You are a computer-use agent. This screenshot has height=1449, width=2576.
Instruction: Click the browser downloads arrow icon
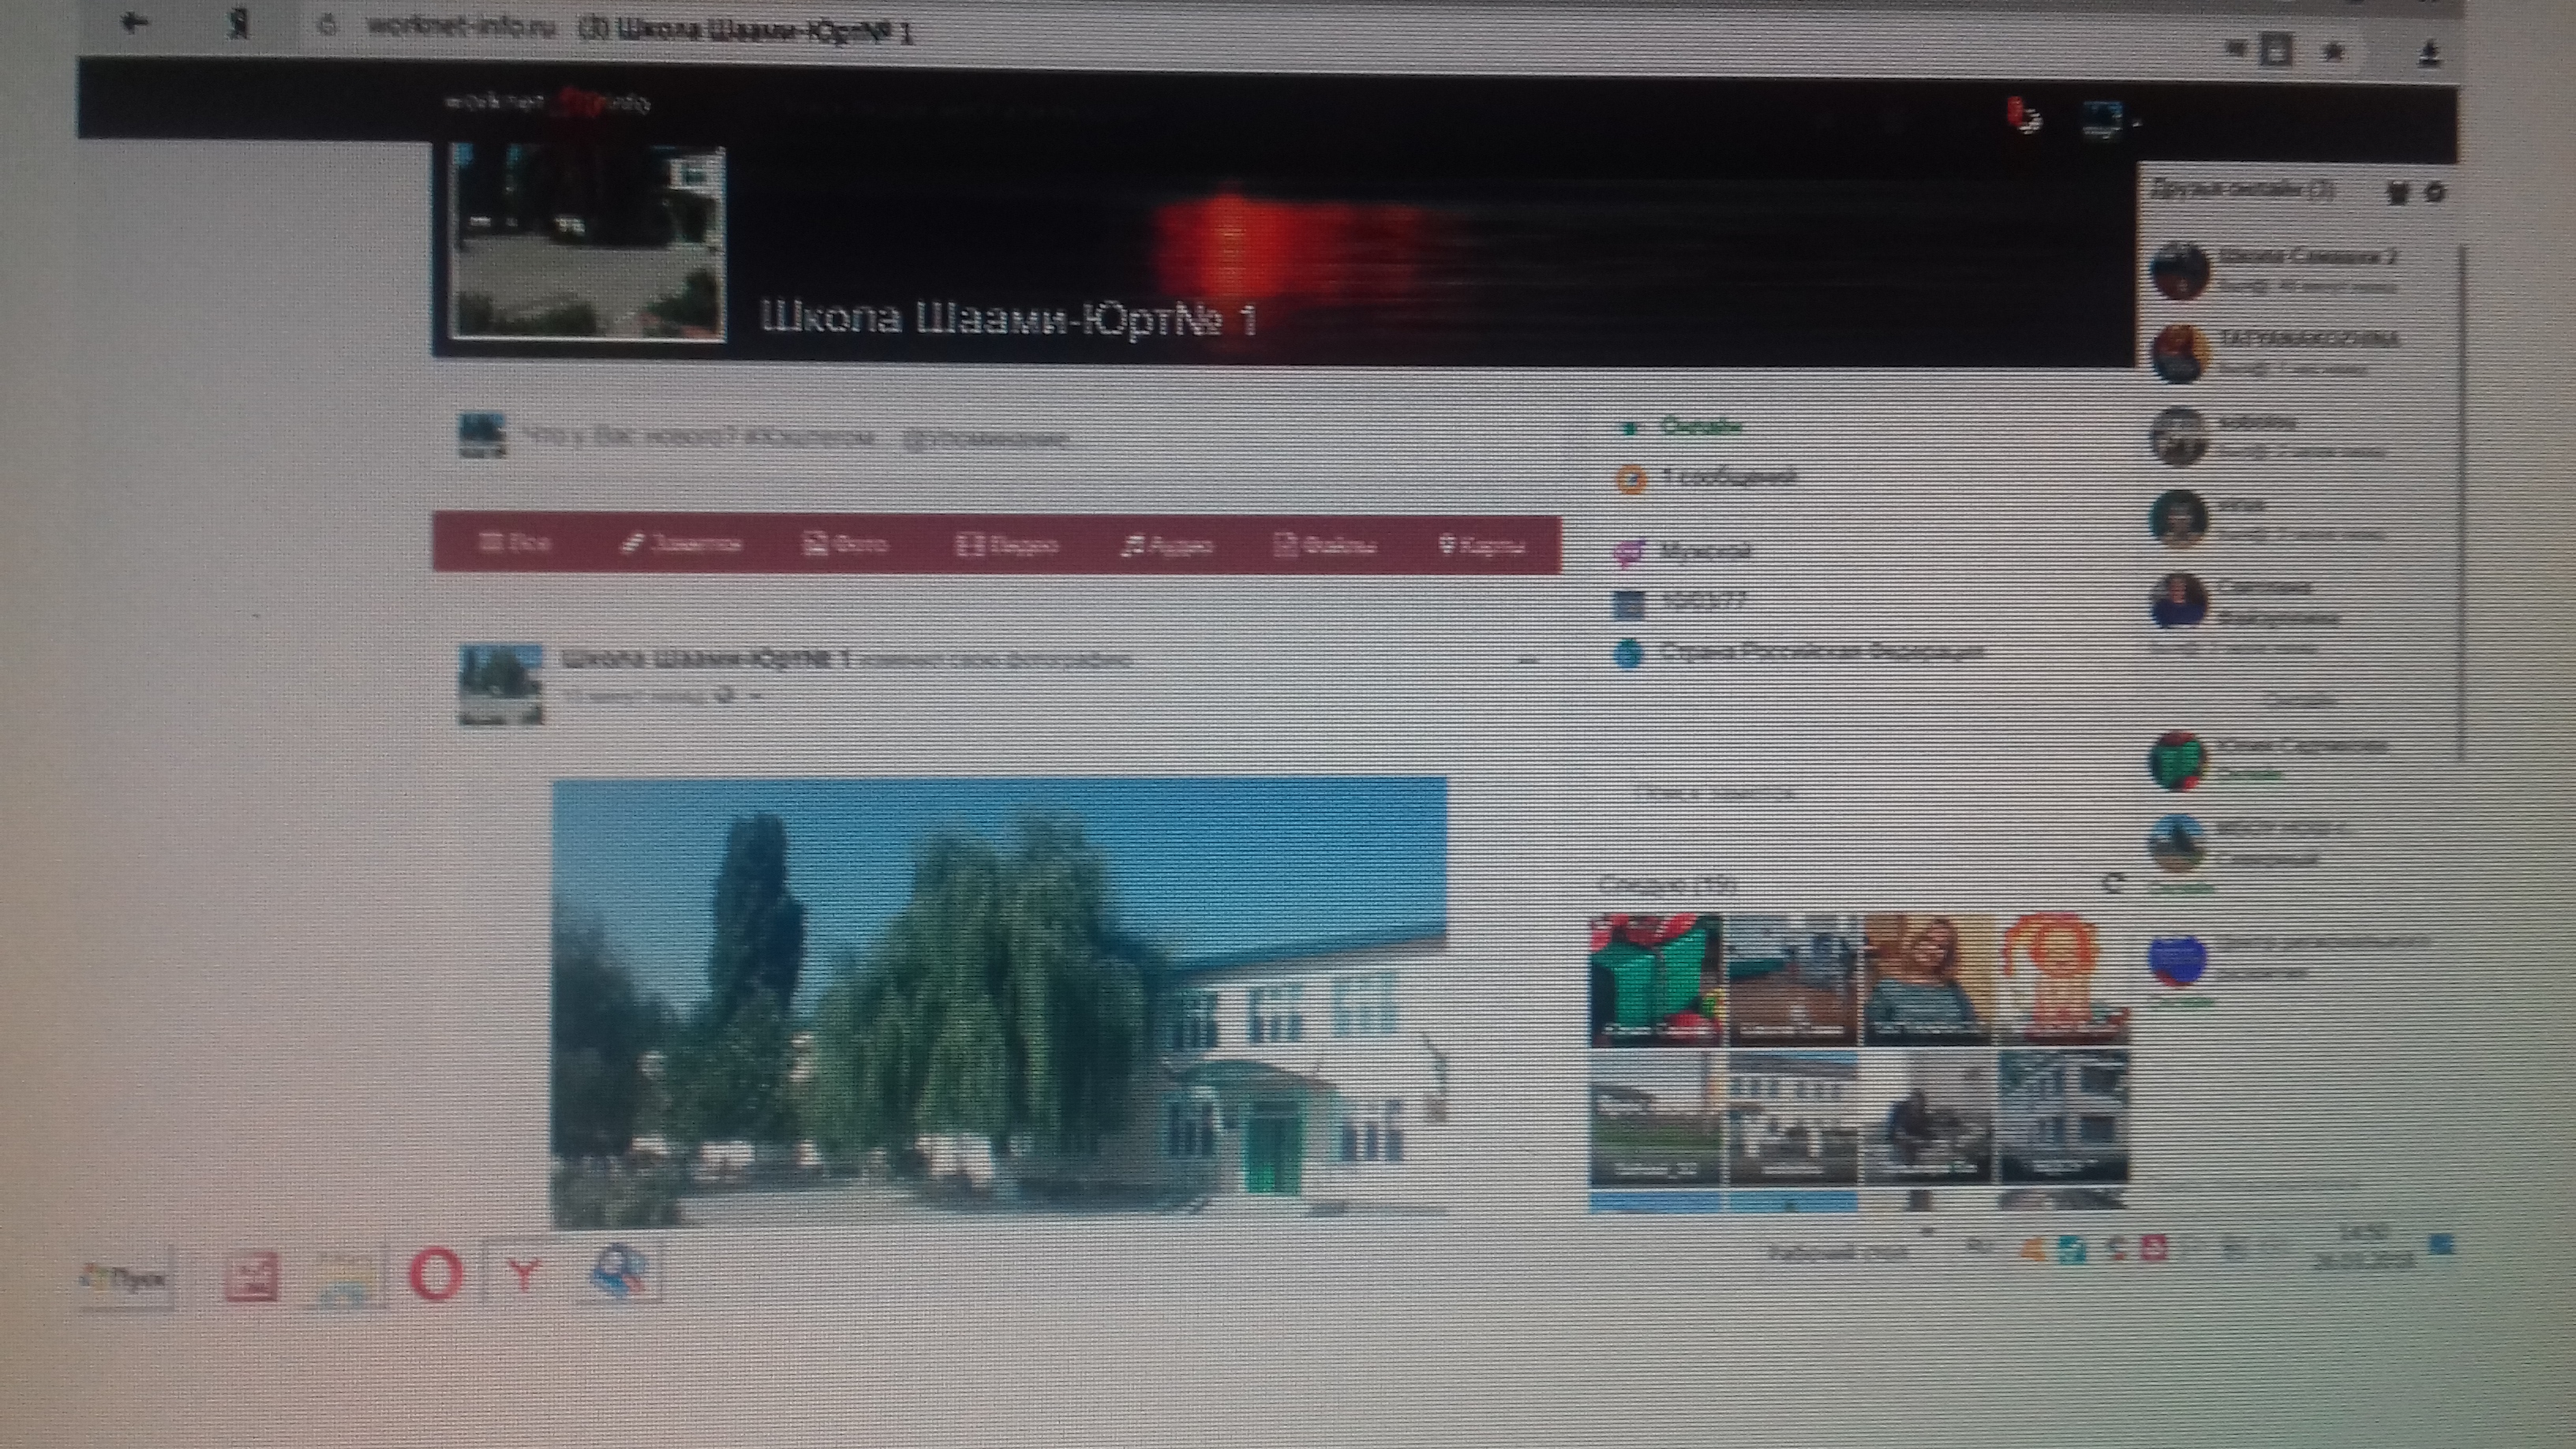click(x=2429, y=54)
